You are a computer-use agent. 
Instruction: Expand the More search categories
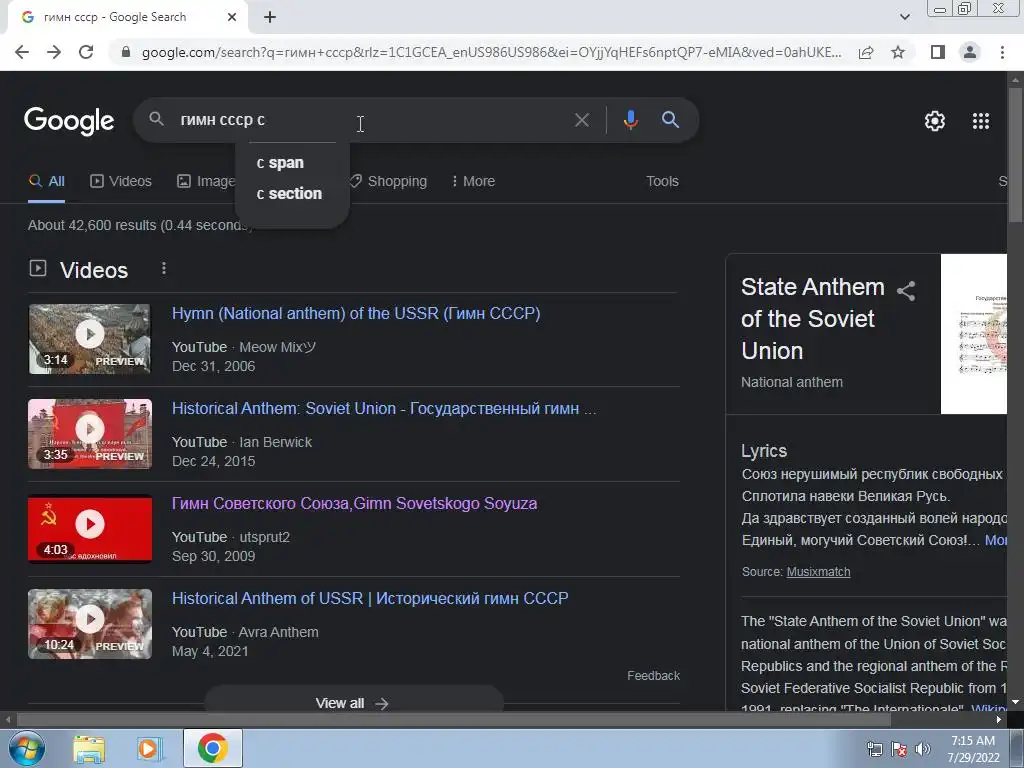pyautogui.click(x=473, y=182)
